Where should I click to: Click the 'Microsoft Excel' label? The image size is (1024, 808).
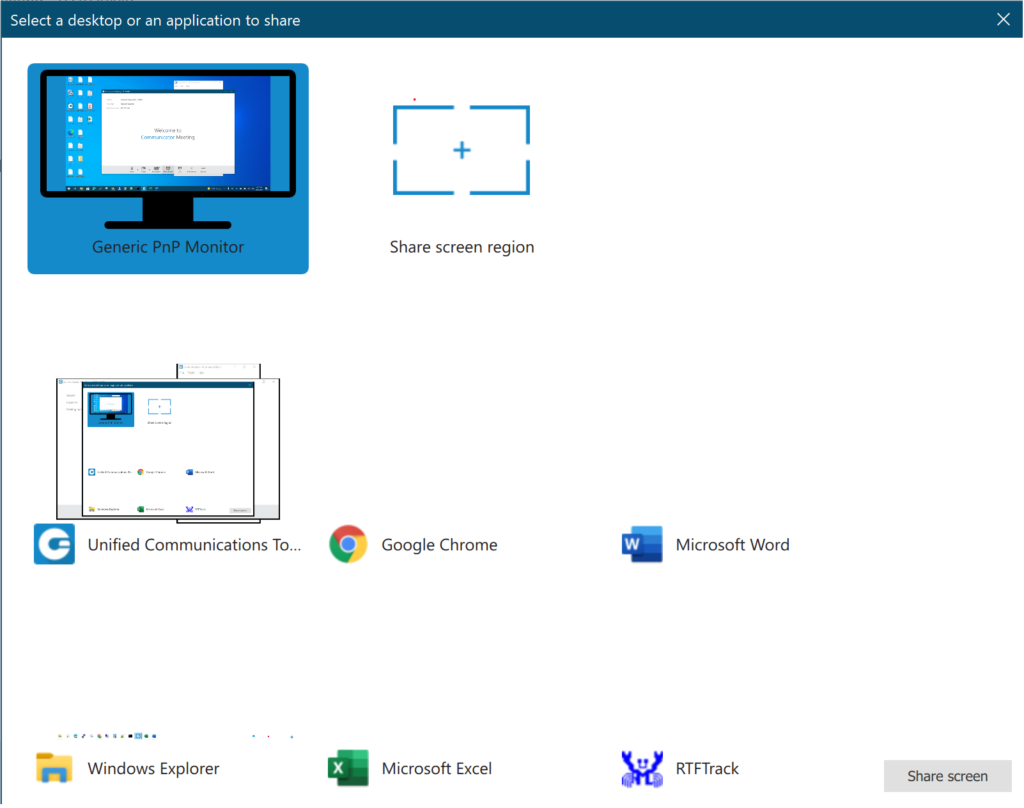click(x=437, y=769)
